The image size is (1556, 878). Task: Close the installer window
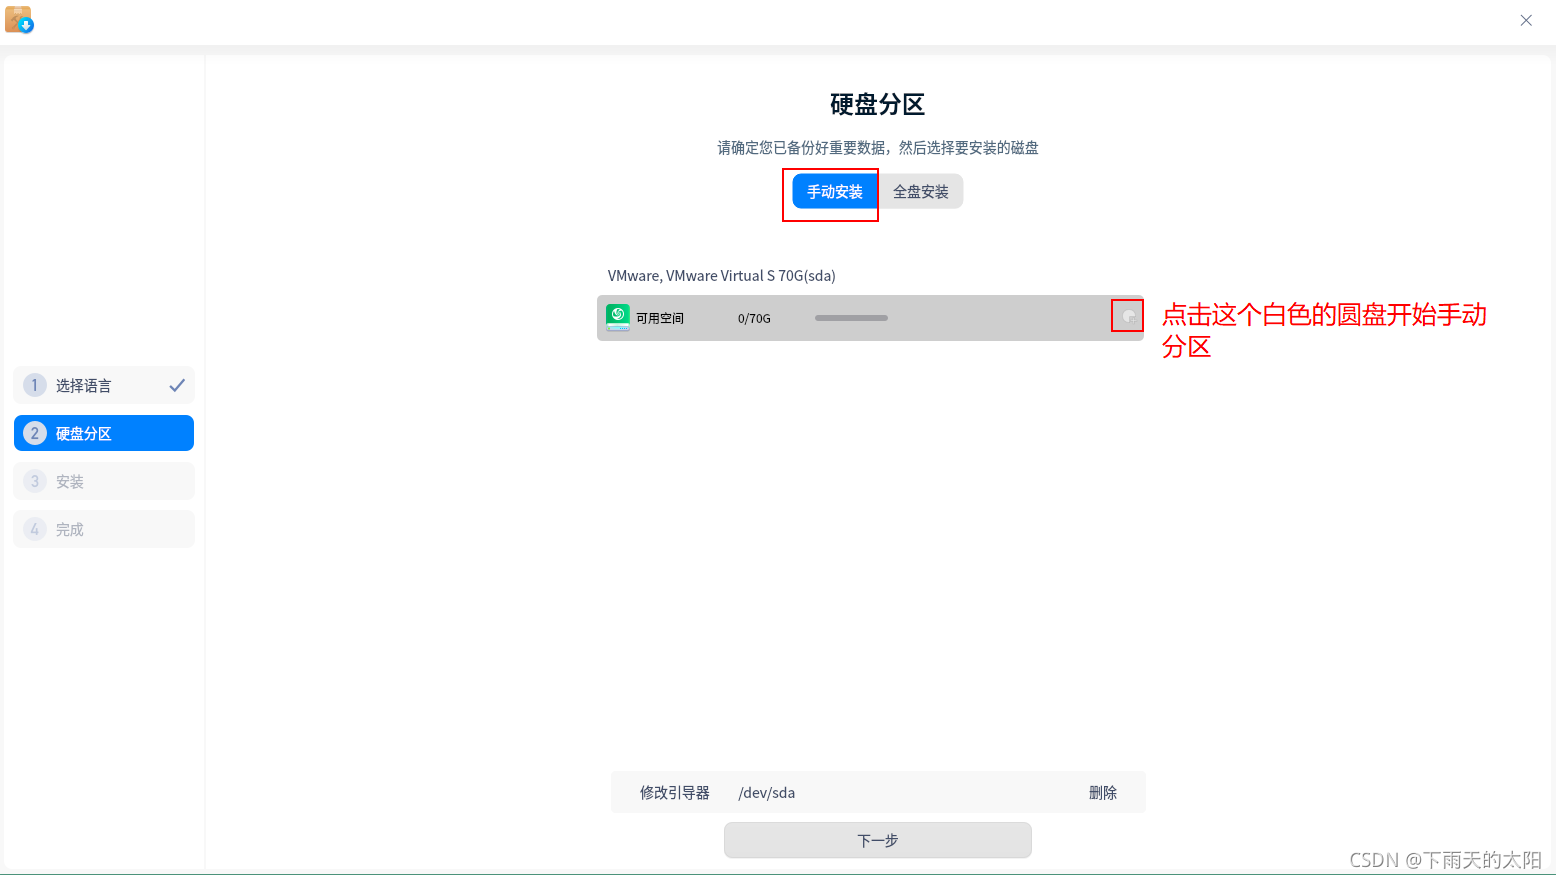[1526, 20]
